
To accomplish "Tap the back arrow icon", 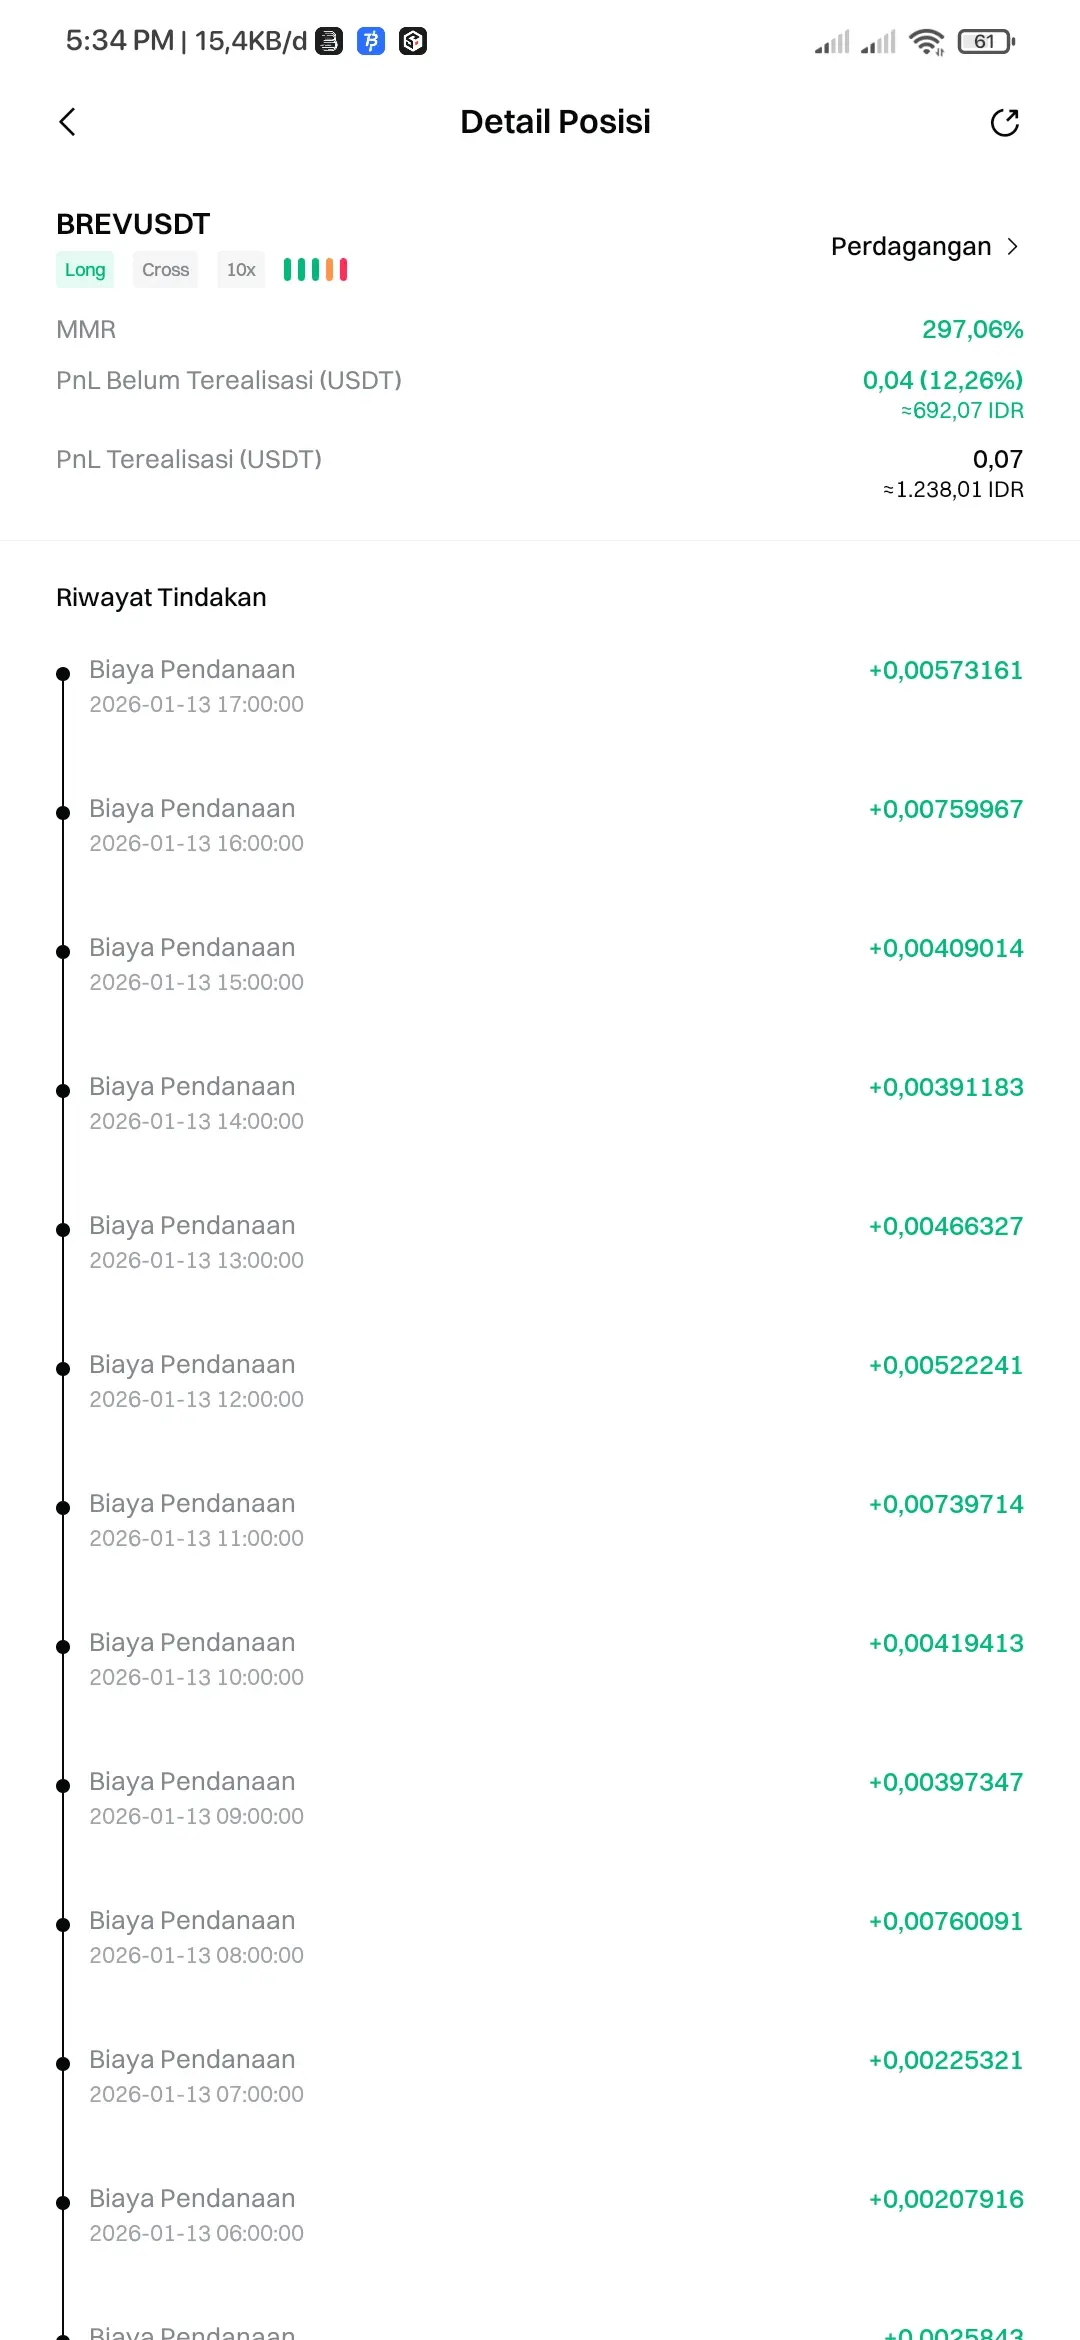I will [67, 121].
